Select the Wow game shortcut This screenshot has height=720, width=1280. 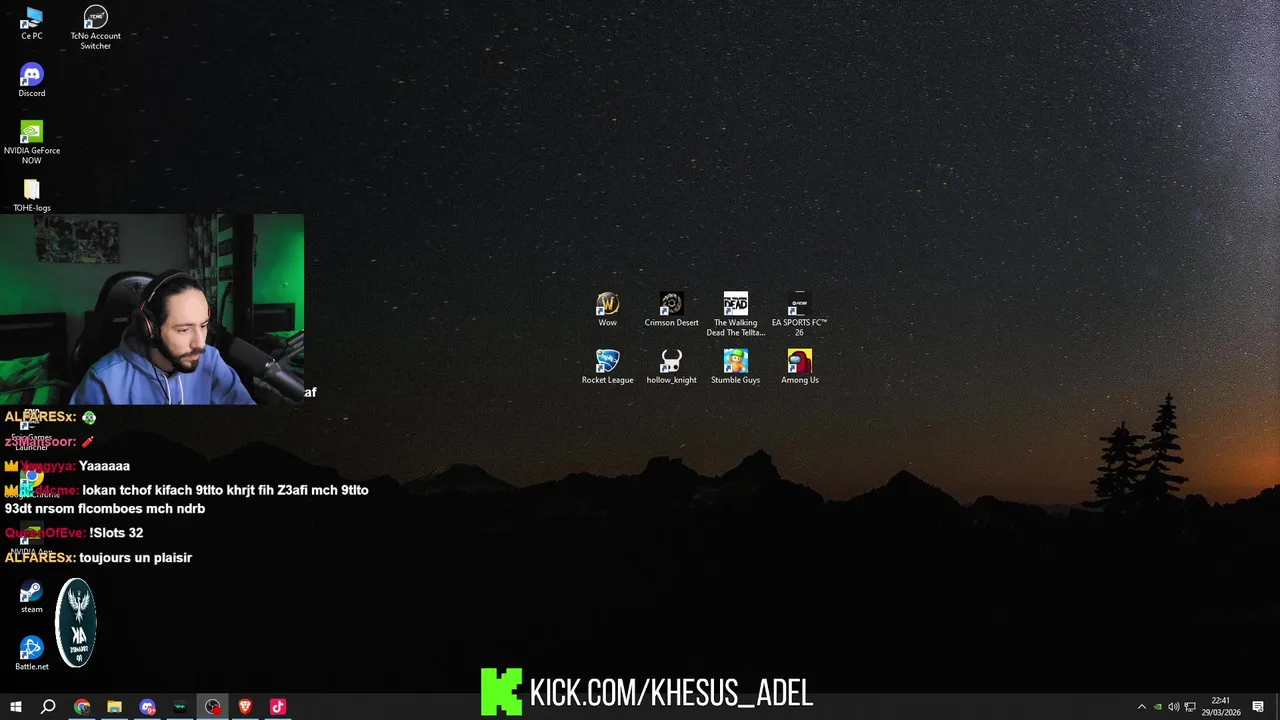tap(607, 309)
